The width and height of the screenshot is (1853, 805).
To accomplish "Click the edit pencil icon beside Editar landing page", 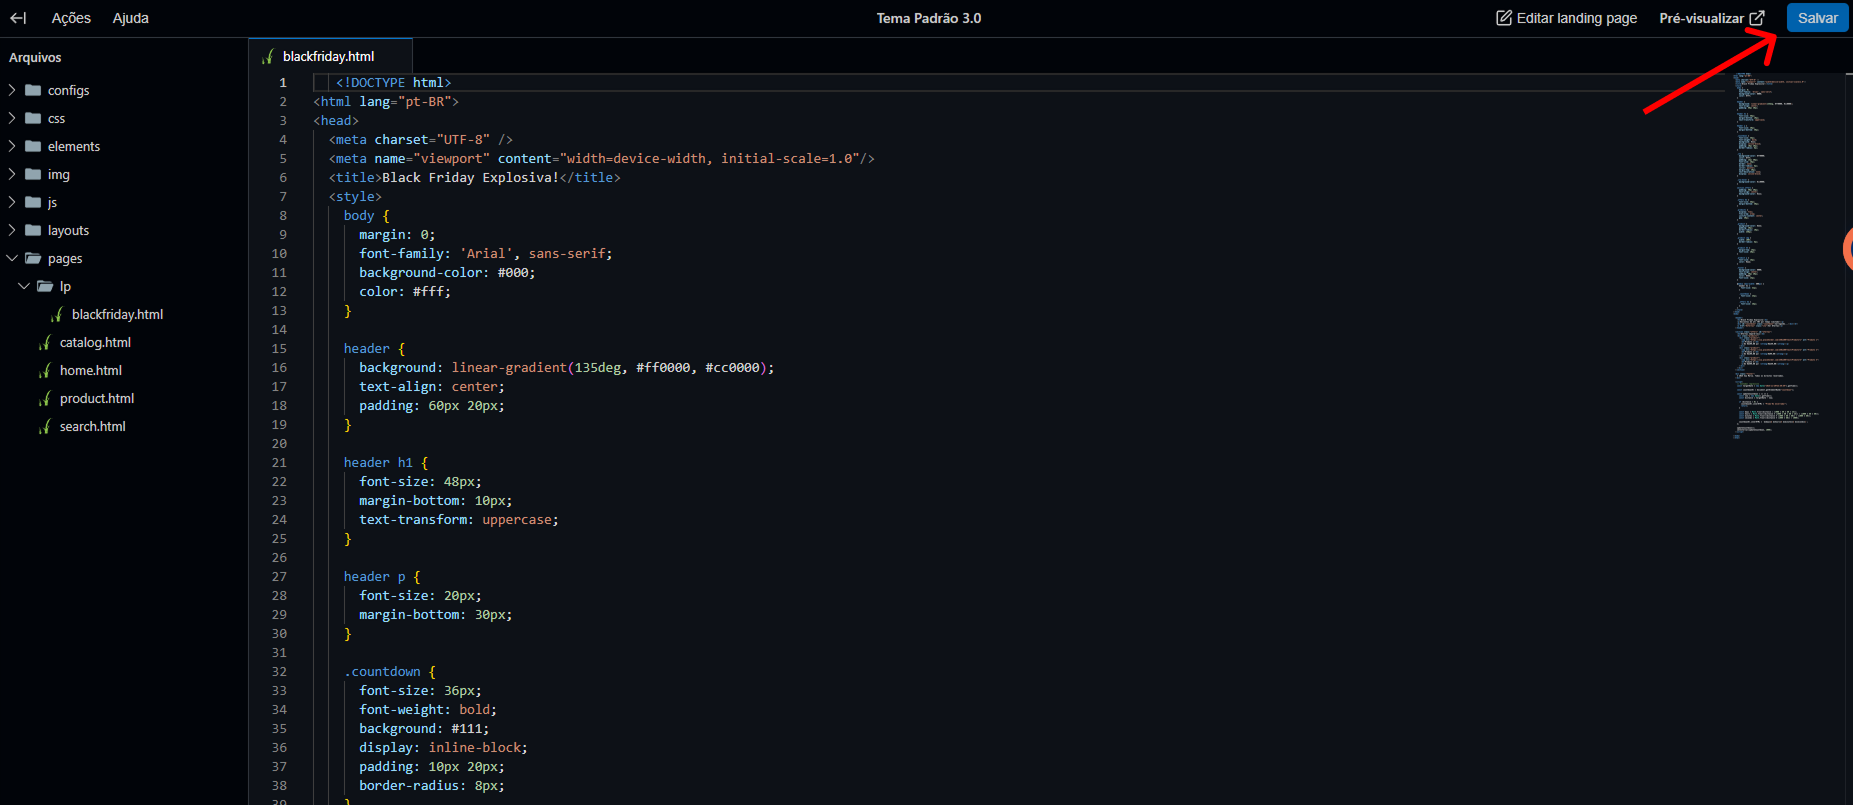I will click(1504, 18).
